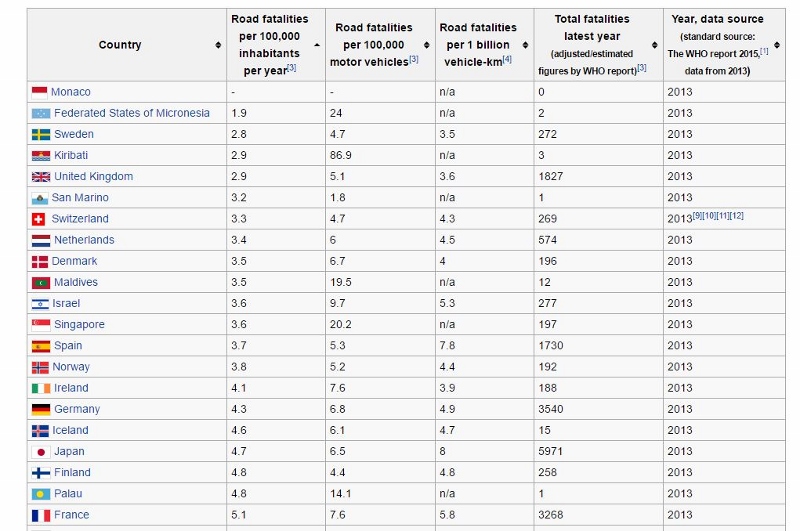Open reference [1] next to WHO report 2015
The height and width of the screenshot is (531, 800).
coord(764,51)
